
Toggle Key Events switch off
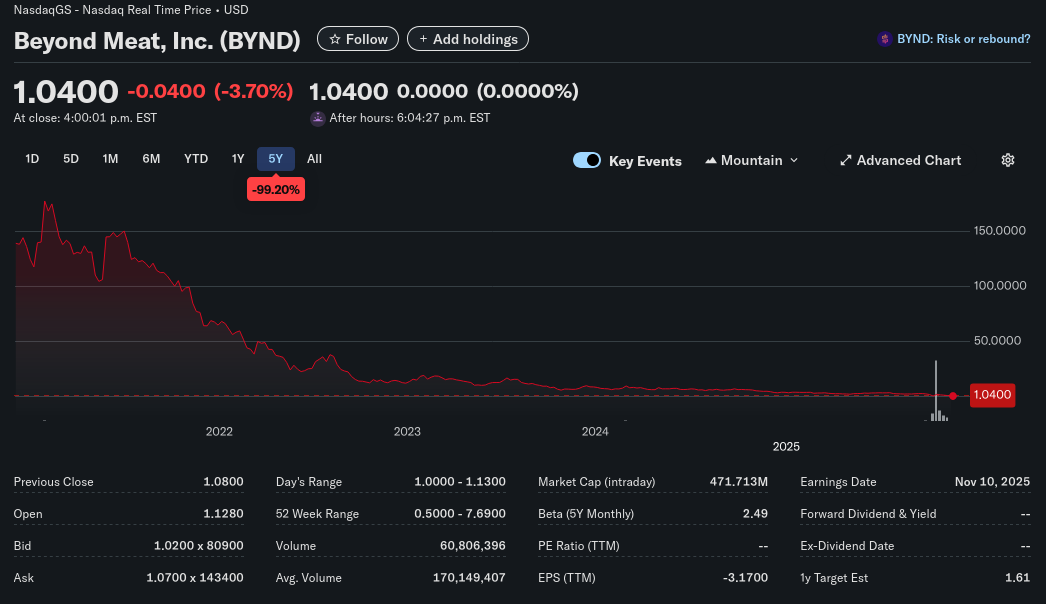pyautogui.click(x=587, y=160)
